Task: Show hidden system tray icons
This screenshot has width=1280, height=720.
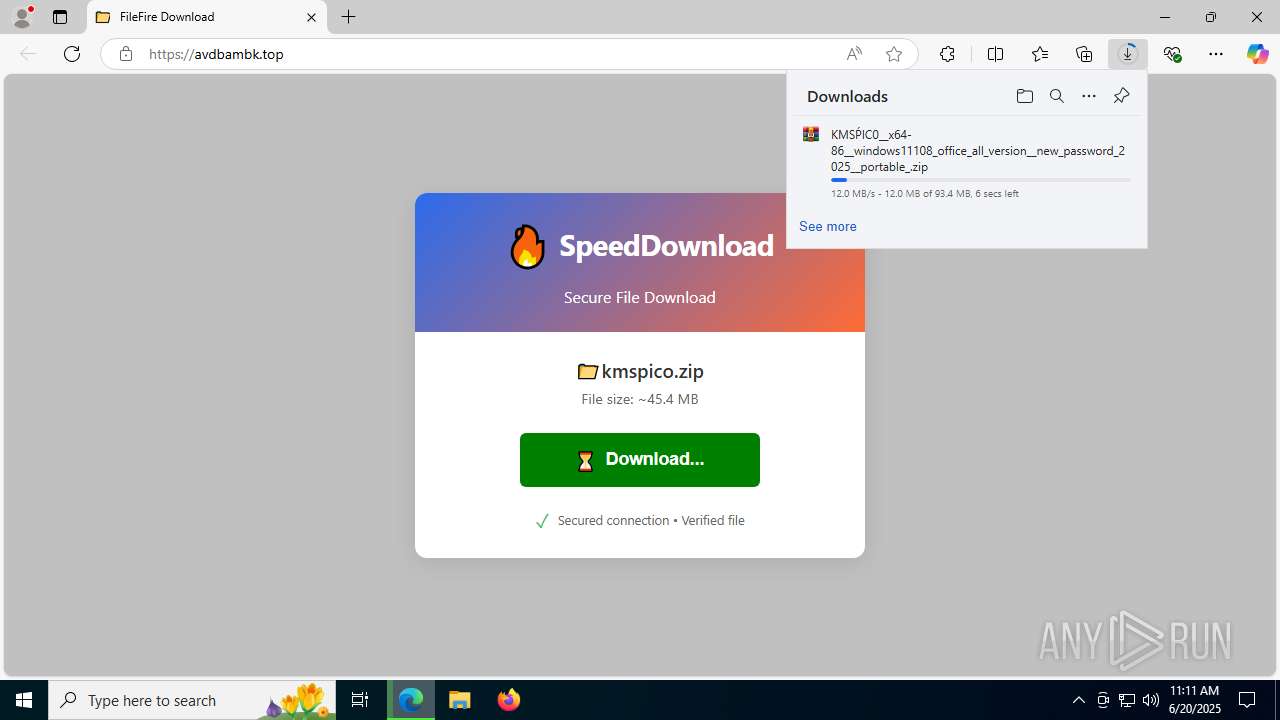Action: (1078, 700)
